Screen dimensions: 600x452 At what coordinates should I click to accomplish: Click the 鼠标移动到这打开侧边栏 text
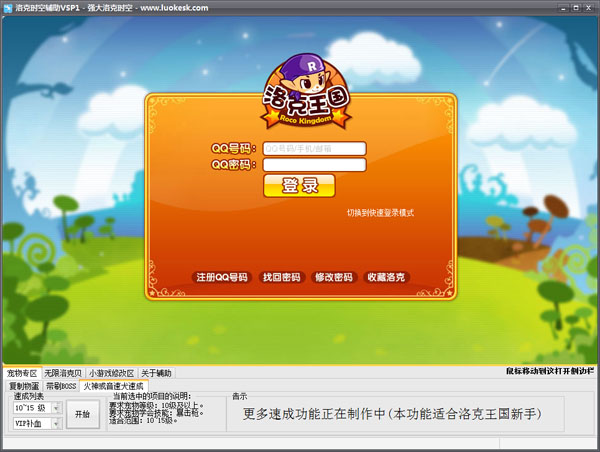pyautogui.click(x=549, y=371)
